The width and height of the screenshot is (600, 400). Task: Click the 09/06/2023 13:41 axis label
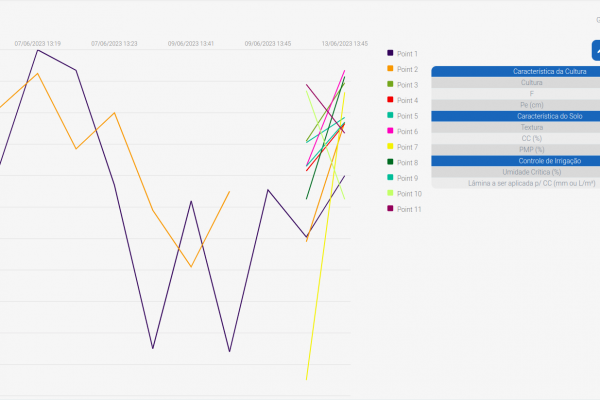tap(191, 44)
